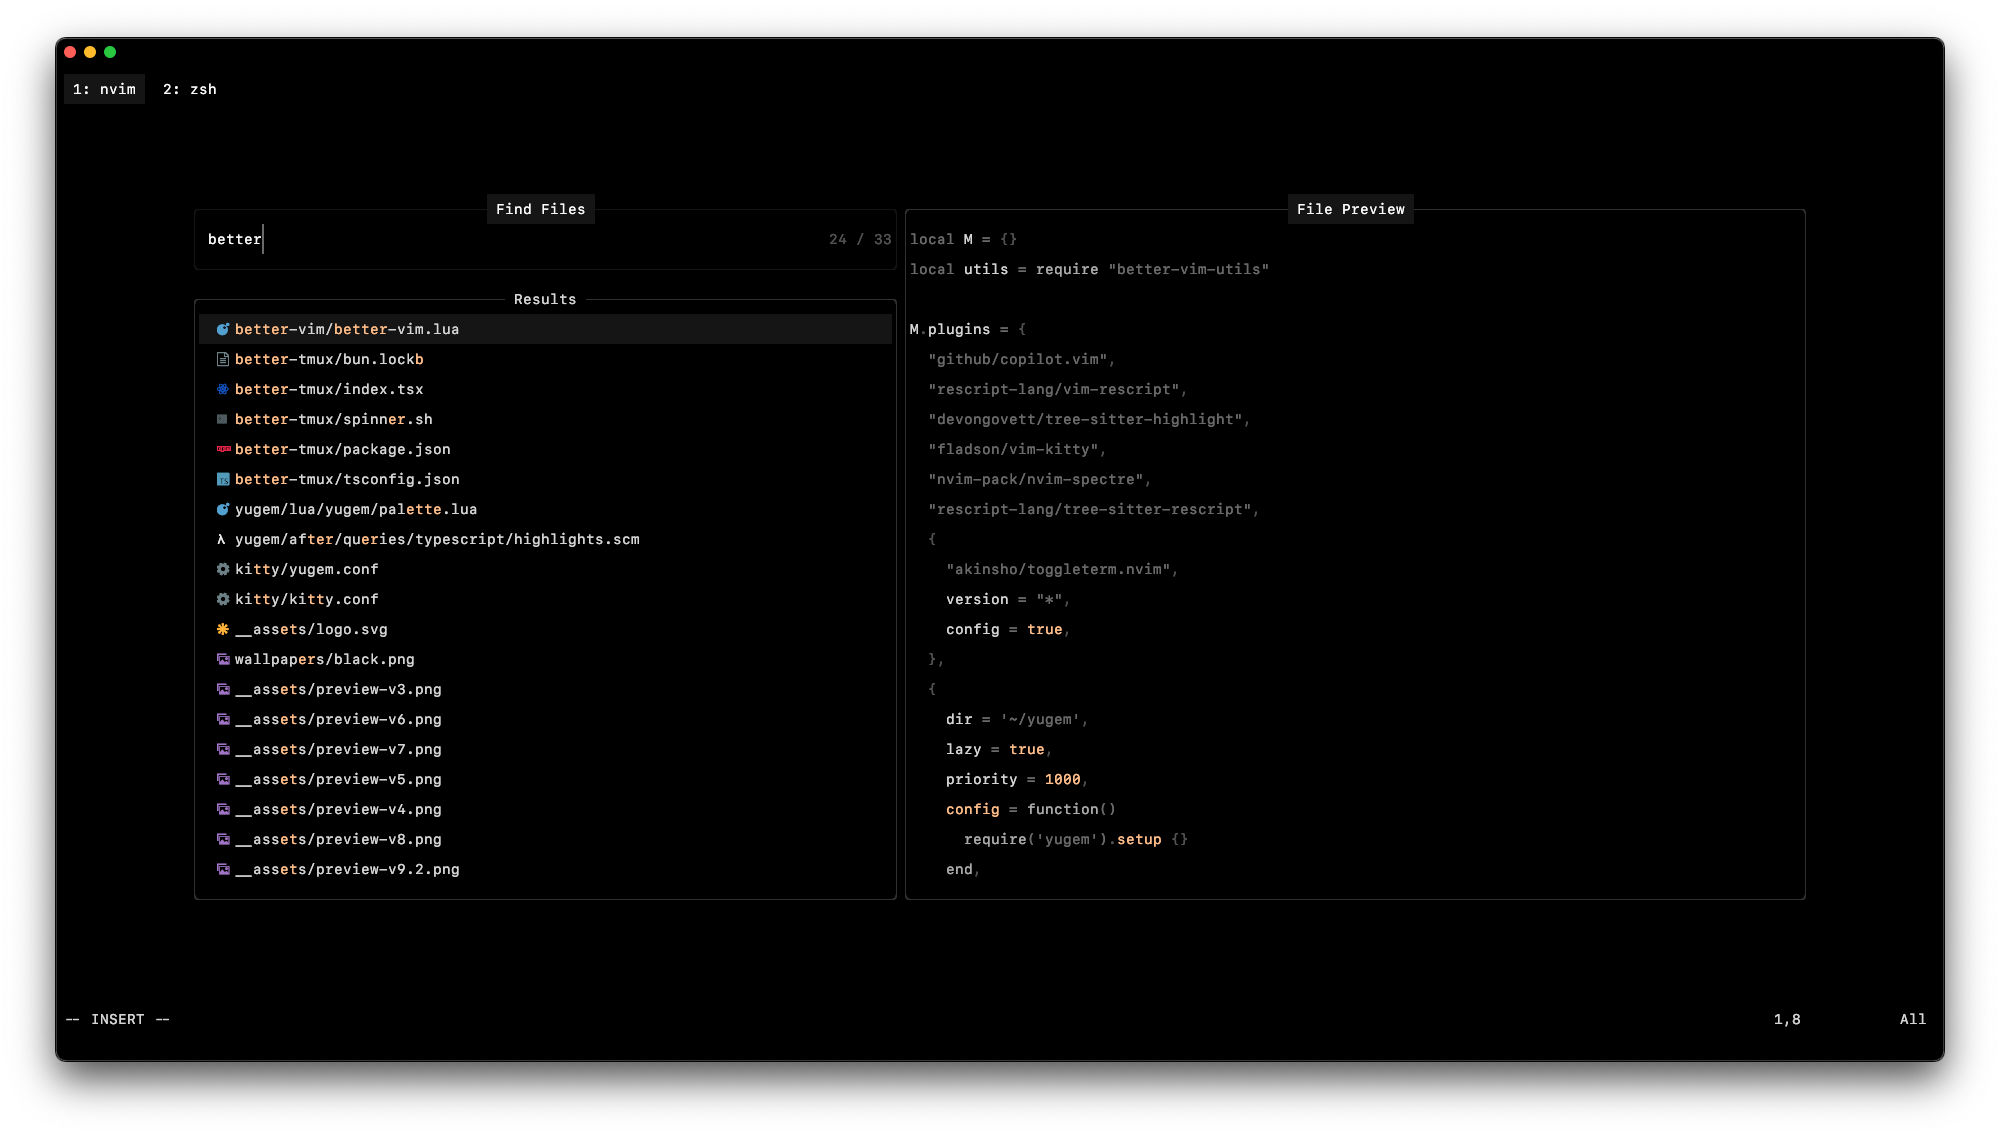Viewport: 2000px width, 1135px height.
Task: Click preview line "github/copilot.vim"
Action: [x=1021, y=359]
